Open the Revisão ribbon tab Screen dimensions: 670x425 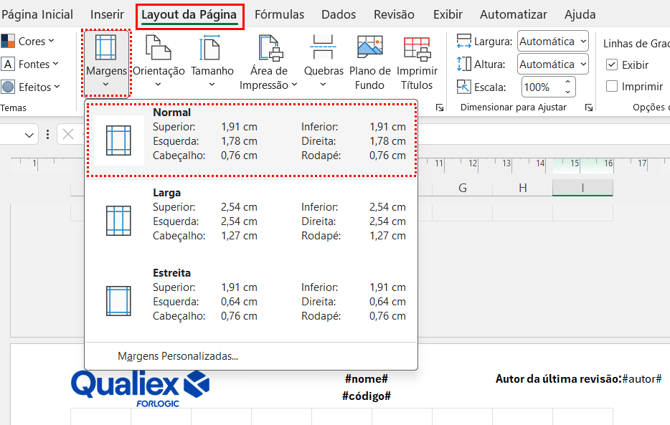click(x=393, y=15)
